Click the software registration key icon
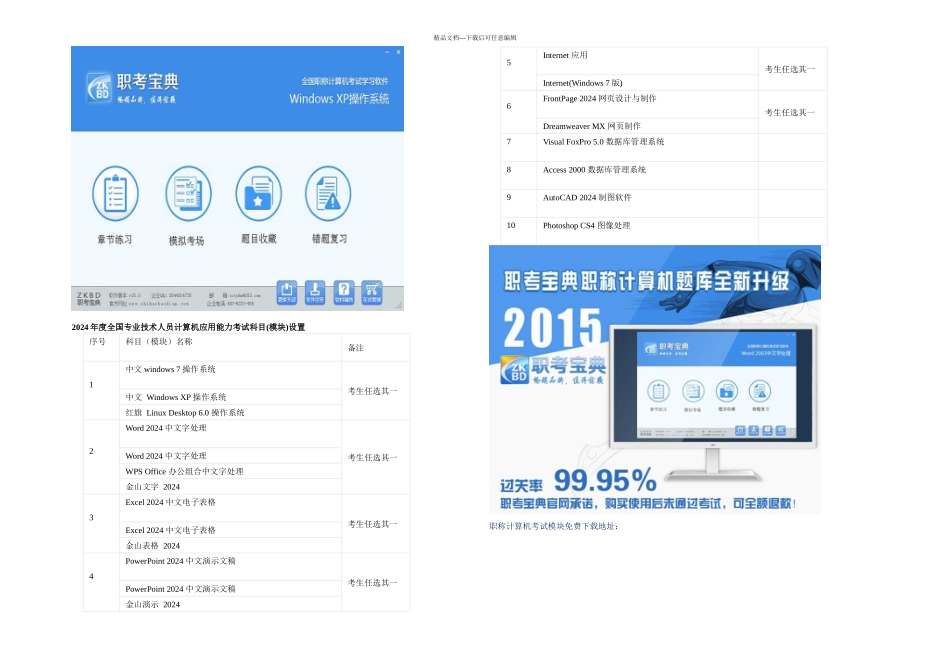 click(x=315, y=292)
